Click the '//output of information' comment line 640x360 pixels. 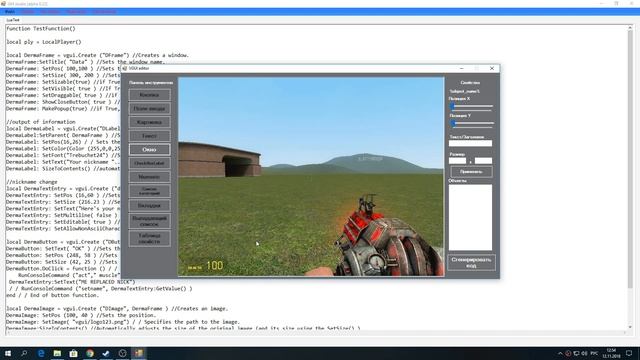point(41,122)
